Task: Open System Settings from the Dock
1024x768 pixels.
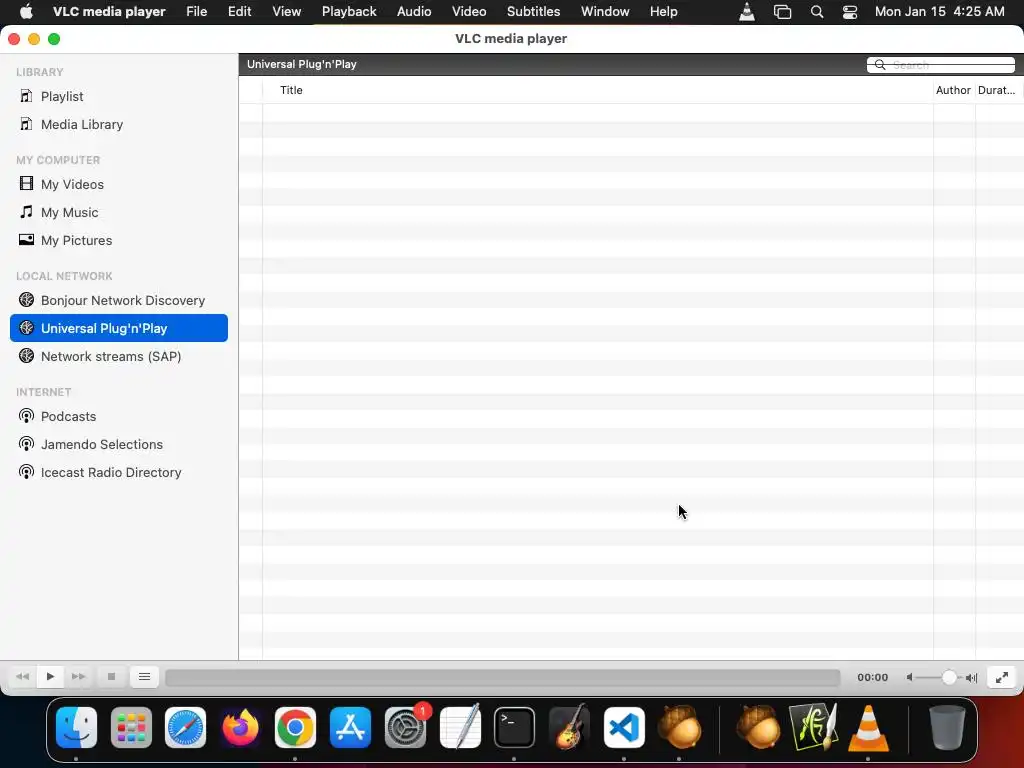Action: click(405, 728)
